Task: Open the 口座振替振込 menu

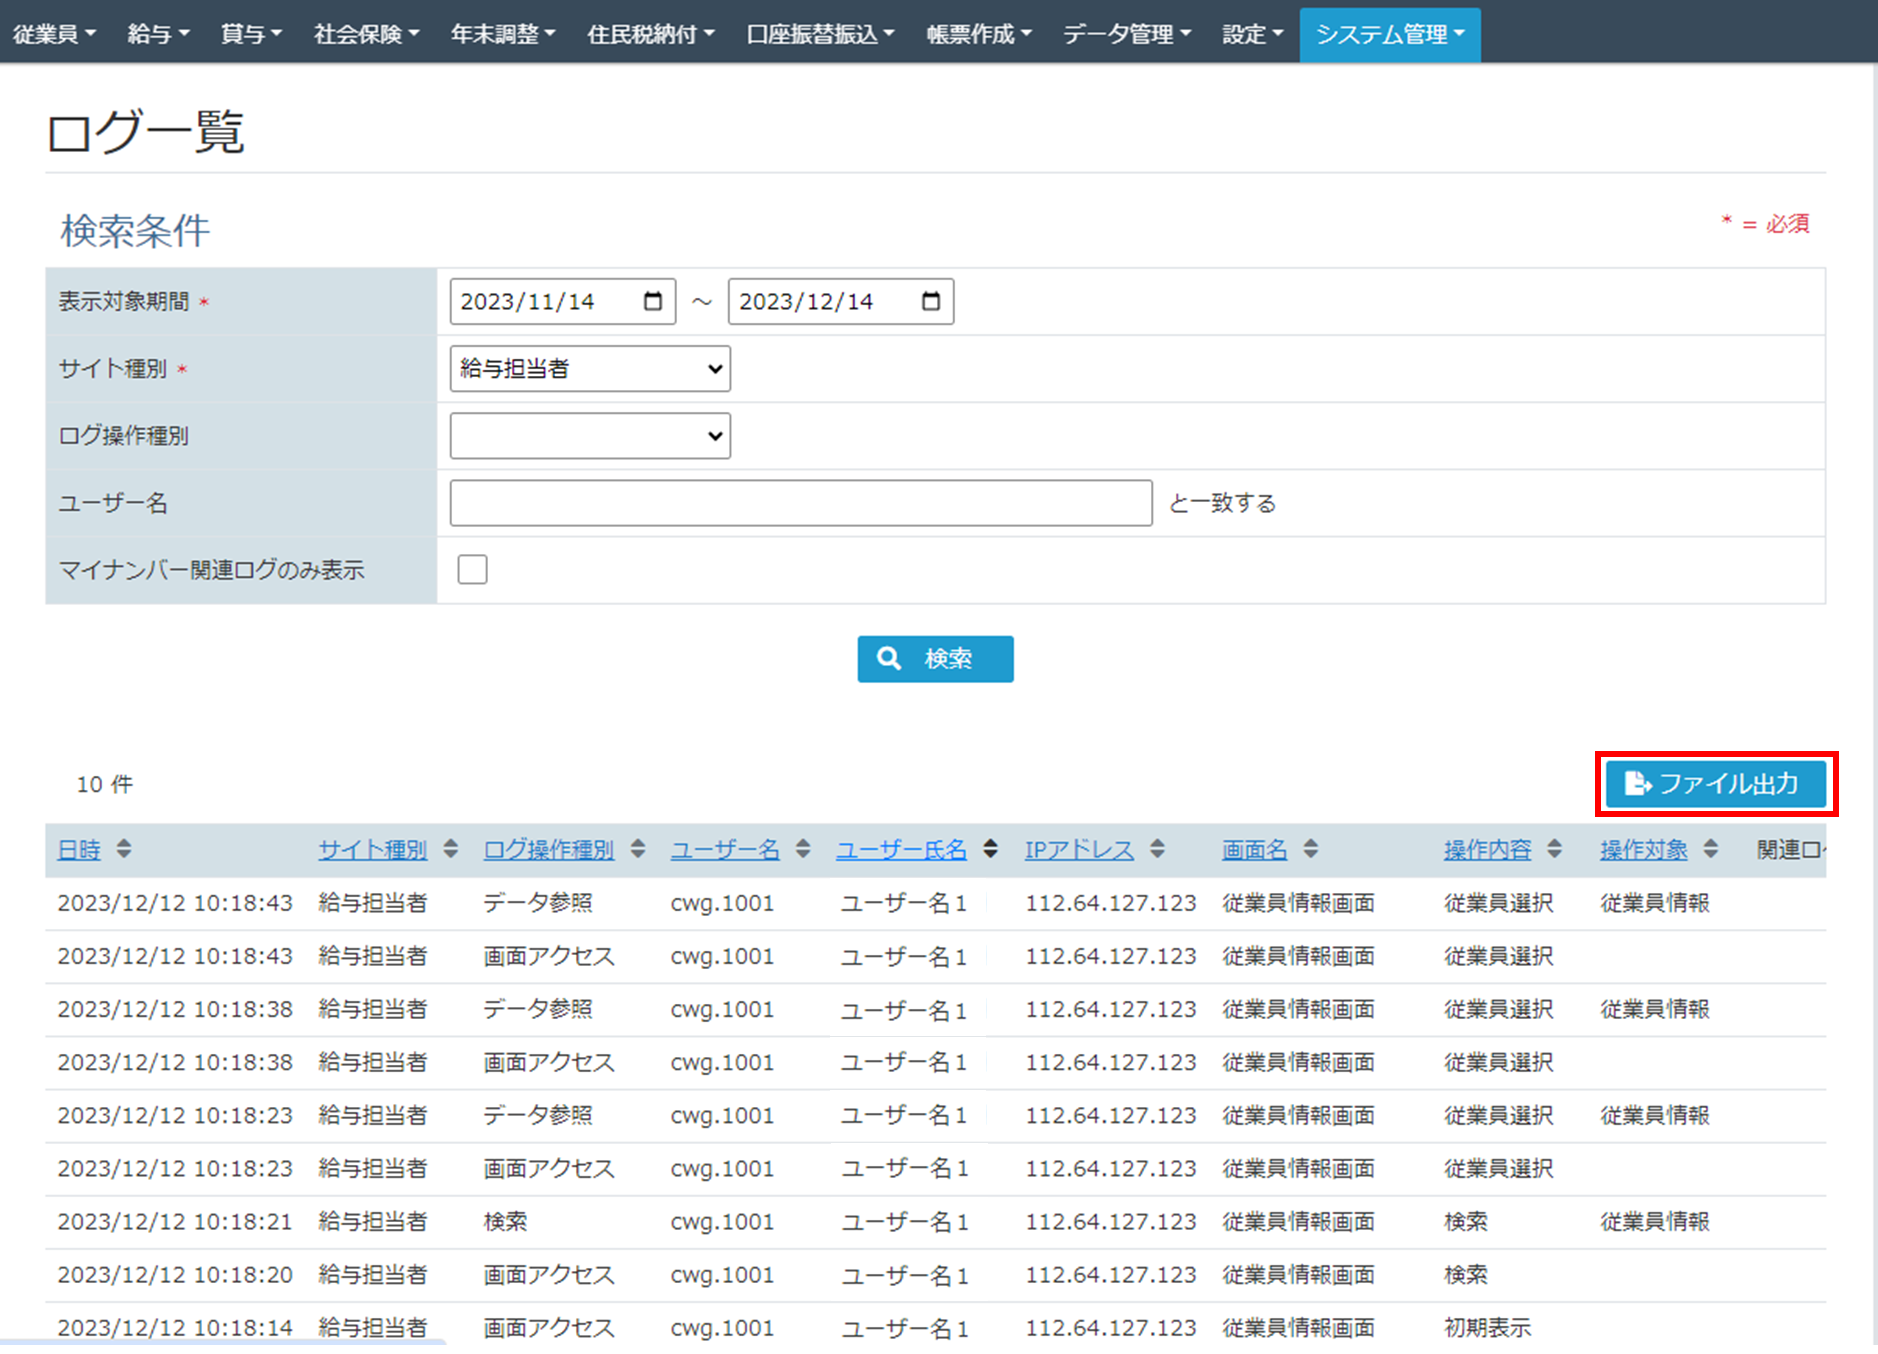Action: [x=820, y=34]
